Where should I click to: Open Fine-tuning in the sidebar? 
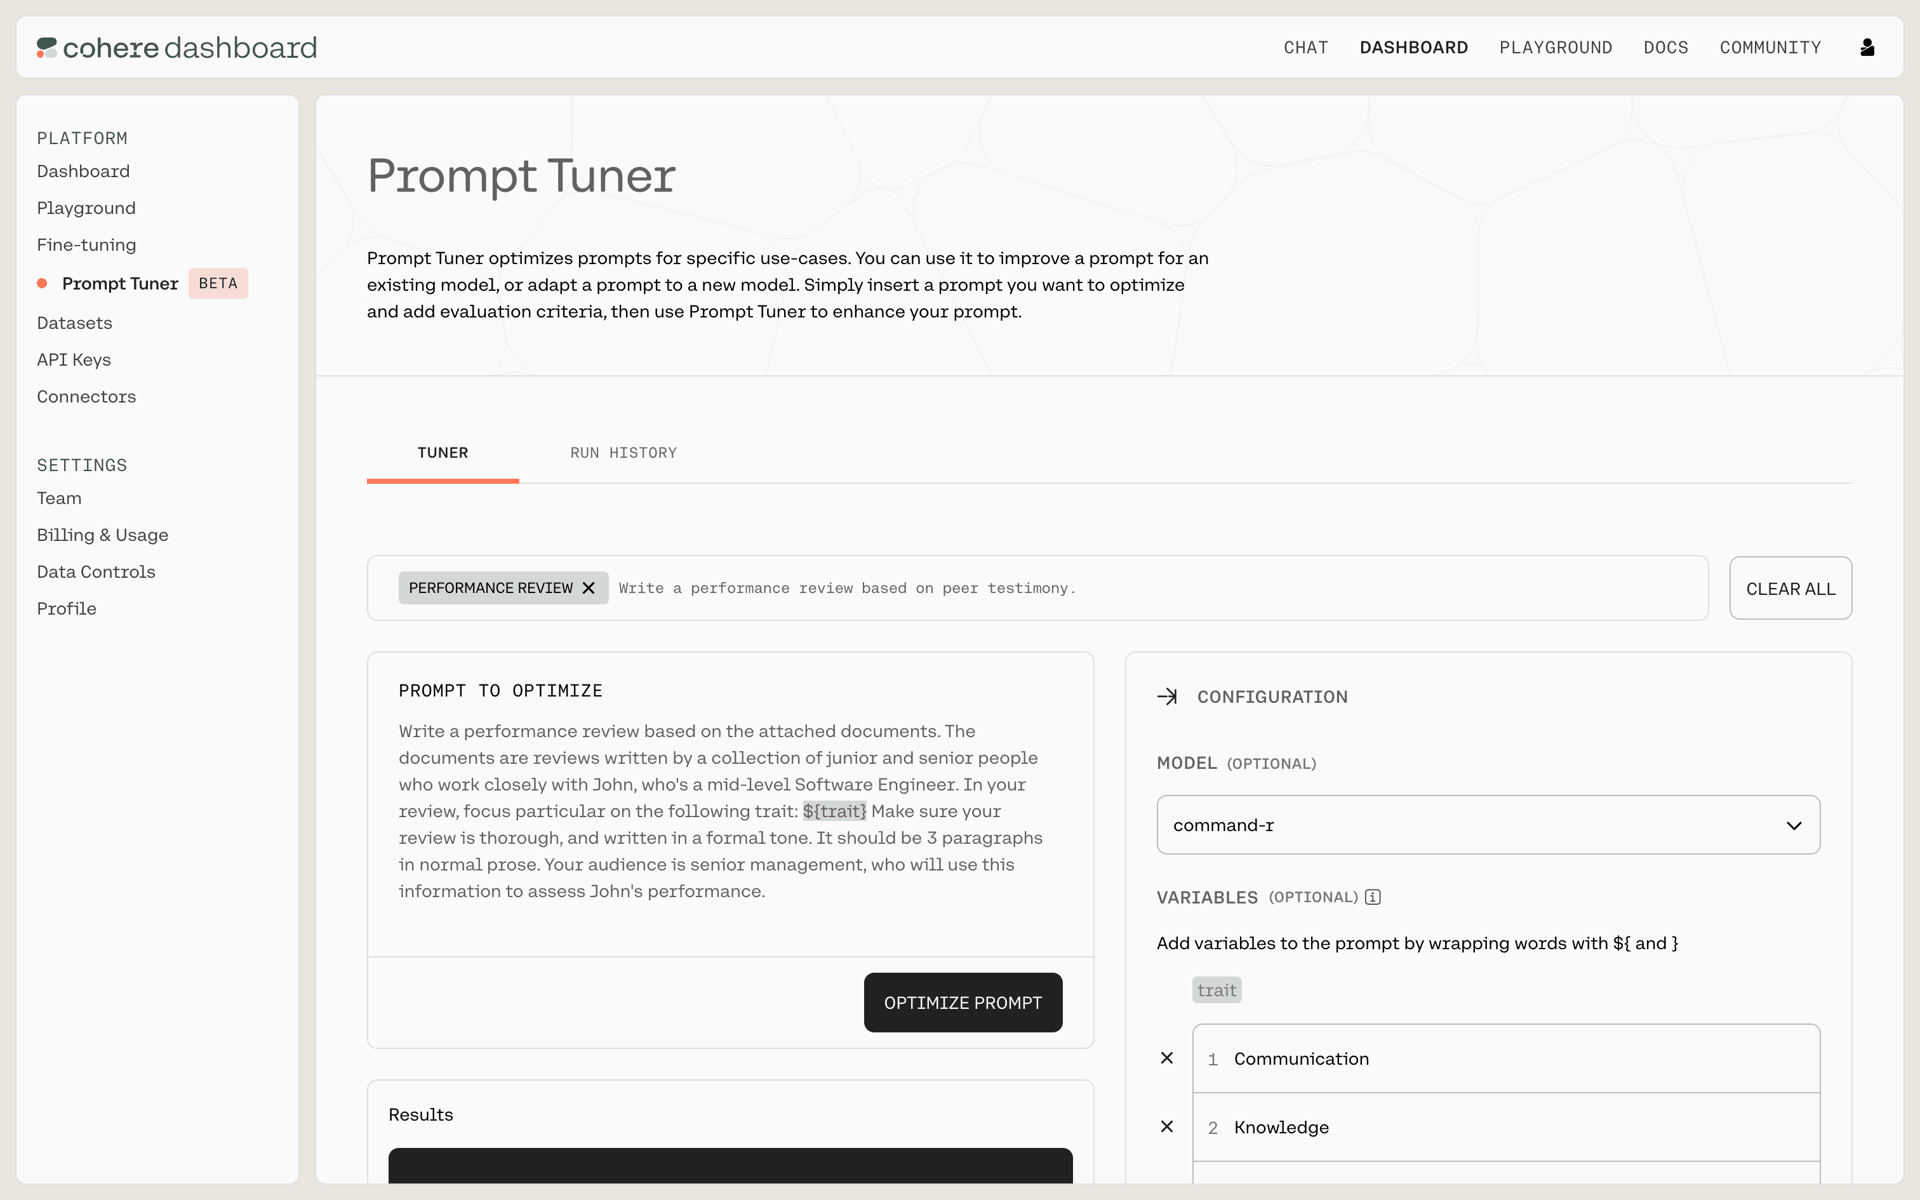click(x=86, y=245)
